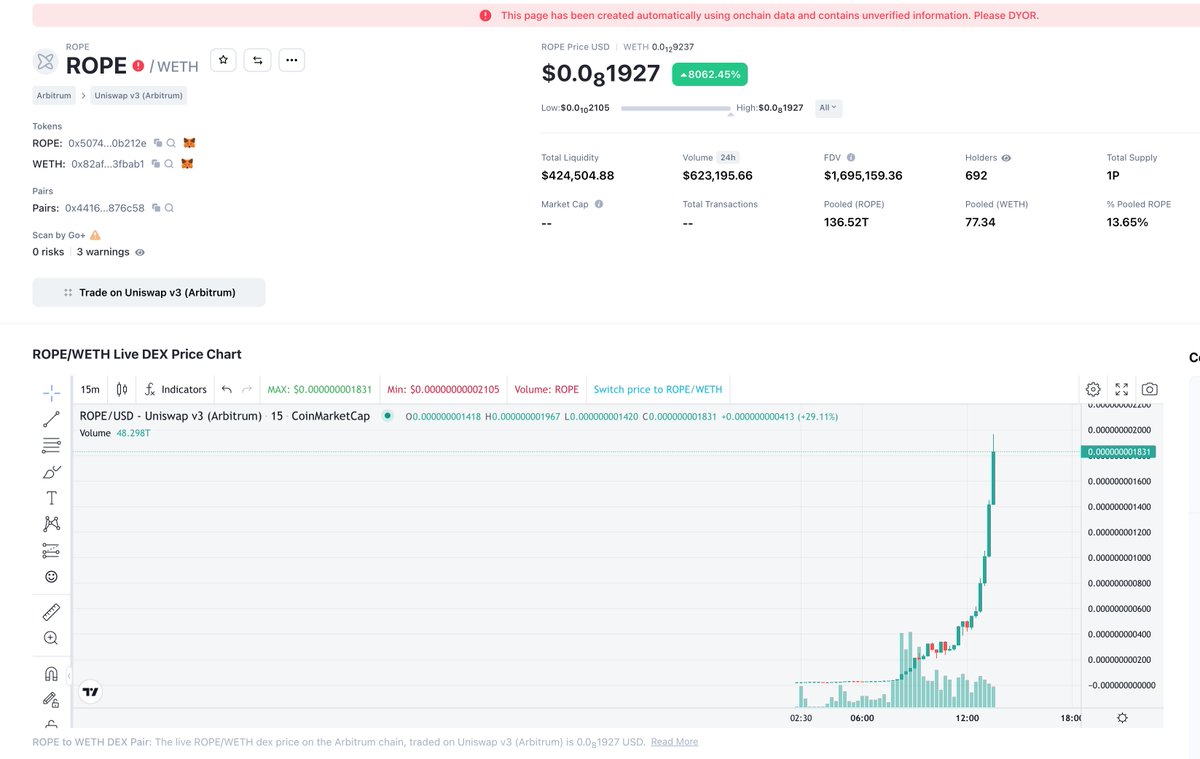Click the TradingView logo on the chart
The height and width of the screenshot is (759, 1200).
(x=90, y=691)
